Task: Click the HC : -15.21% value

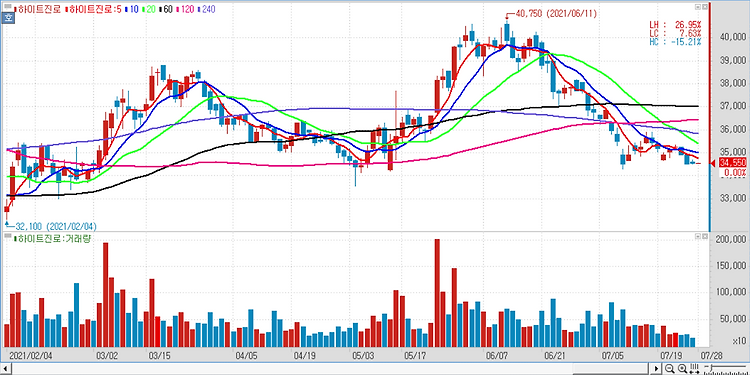Action: click(x=675, y=42)
